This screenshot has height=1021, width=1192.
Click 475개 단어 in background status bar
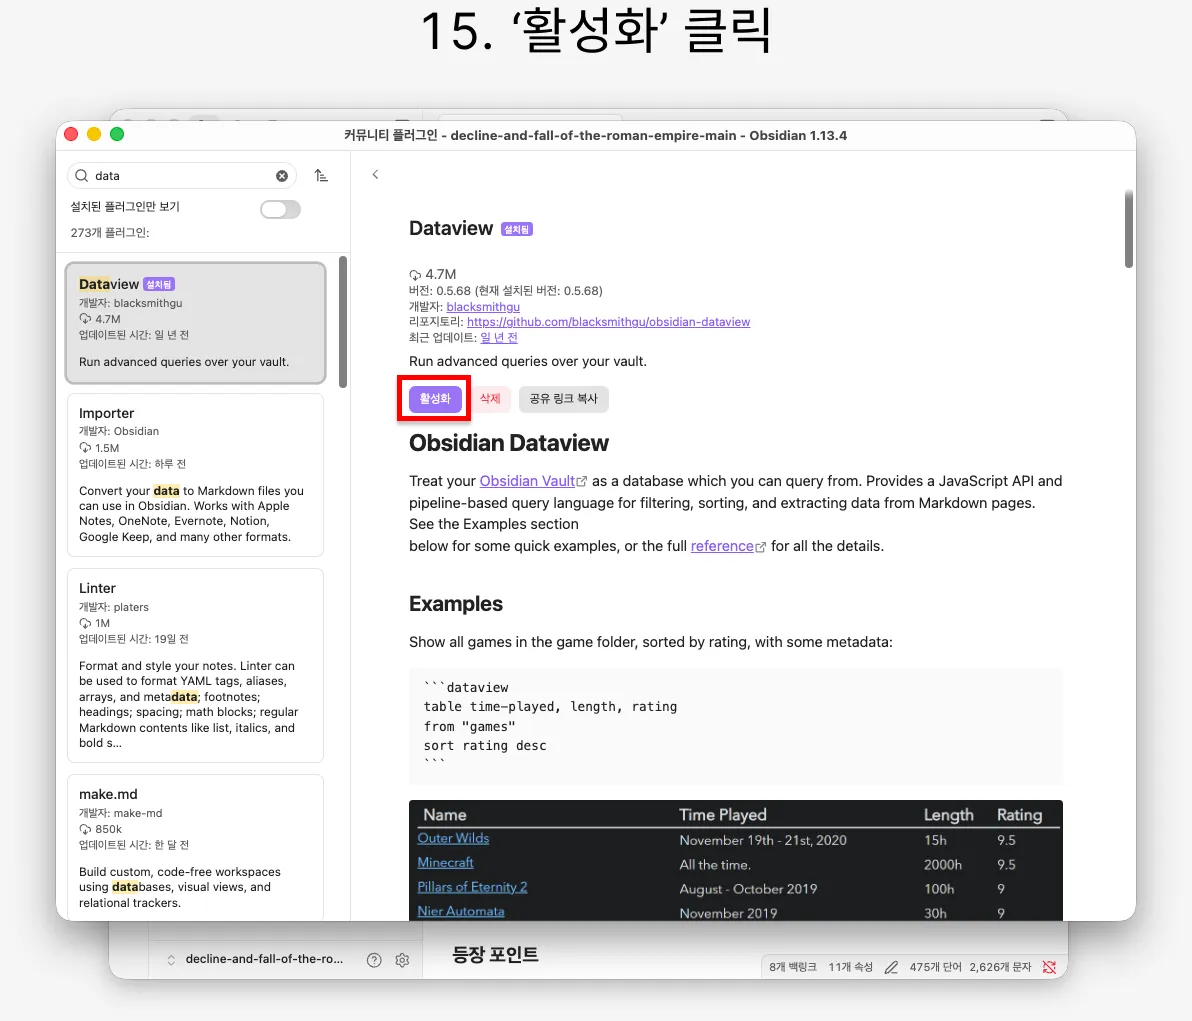click(x=935, y=967)
